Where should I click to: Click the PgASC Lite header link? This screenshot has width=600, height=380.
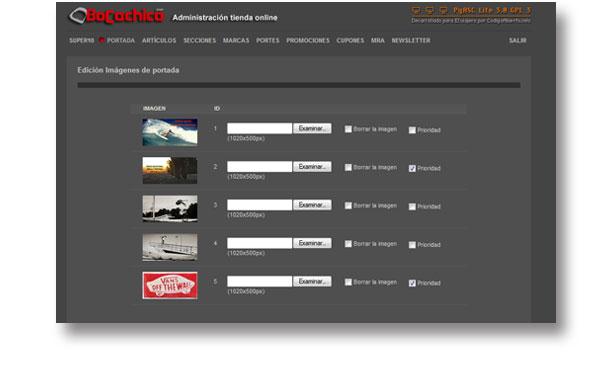pos(492,11)
